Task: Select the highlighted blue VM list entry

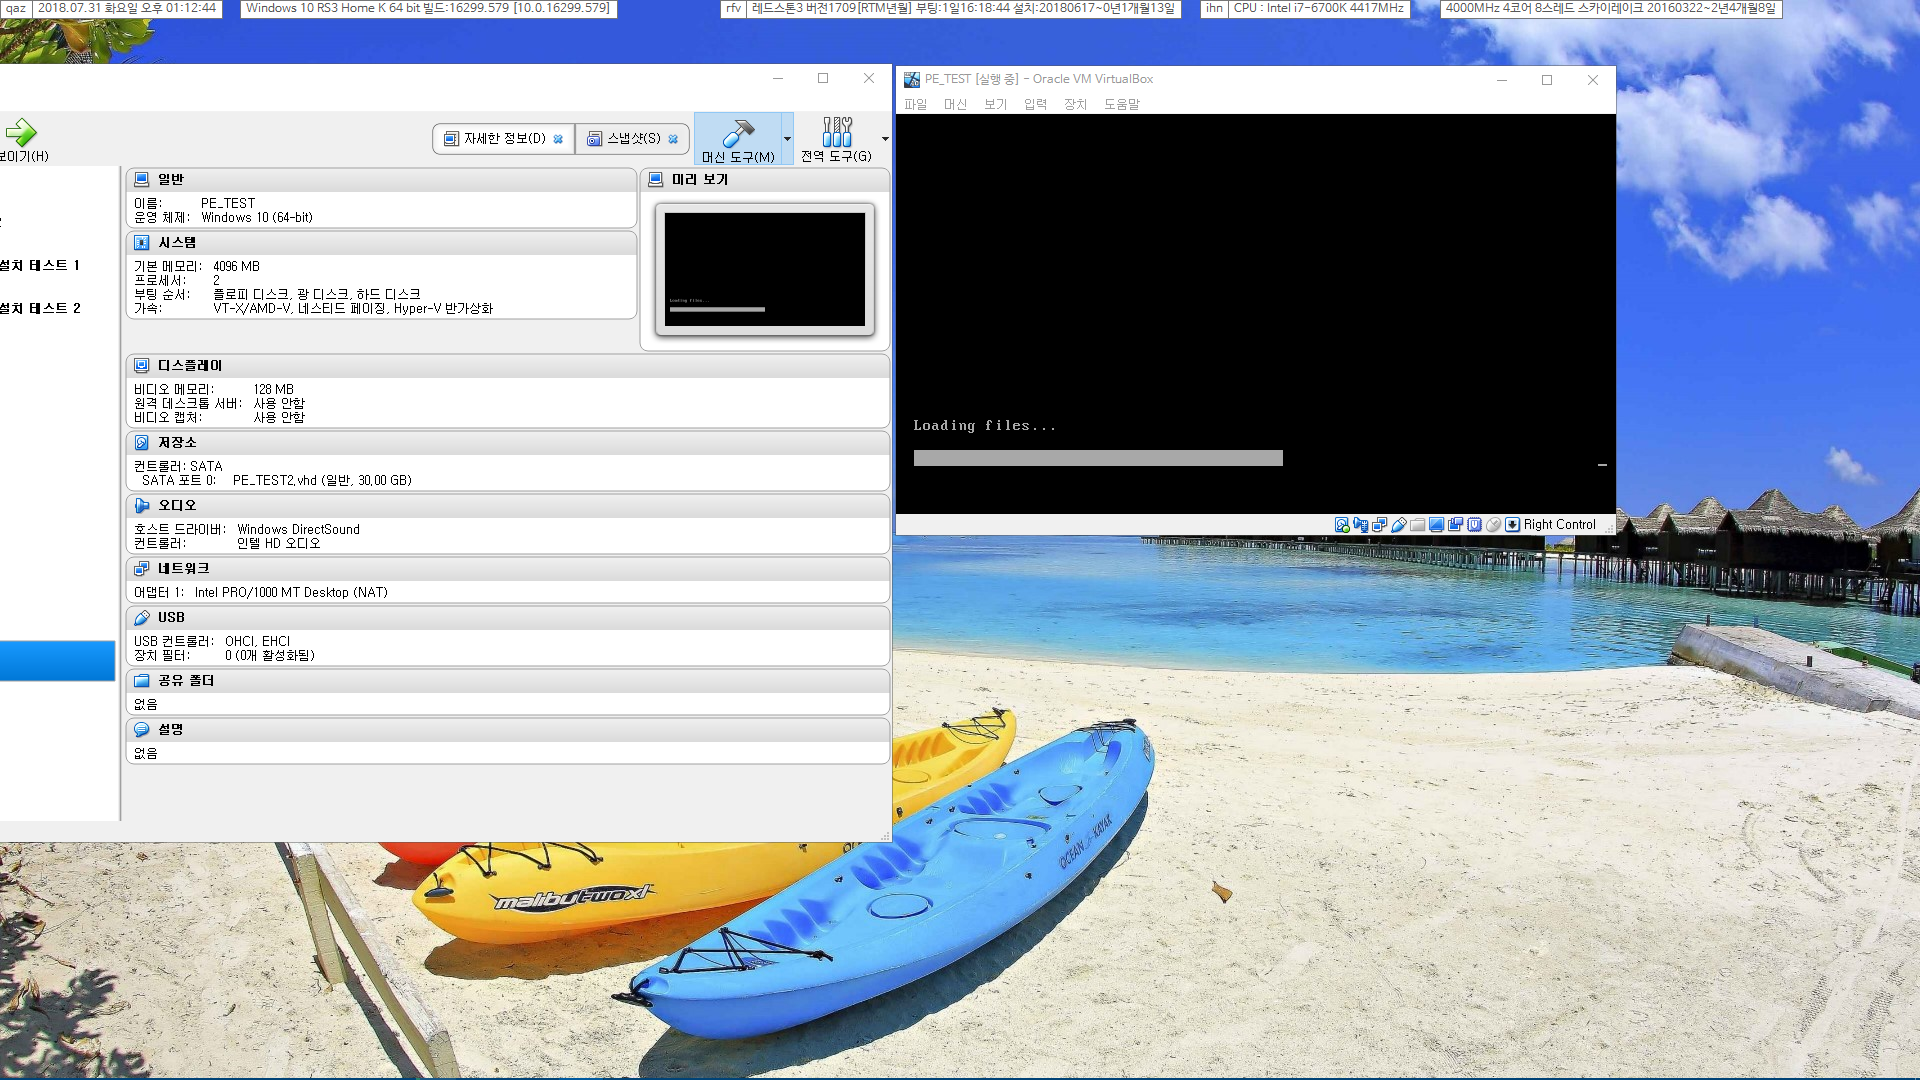Action: (x=57, y=661)
